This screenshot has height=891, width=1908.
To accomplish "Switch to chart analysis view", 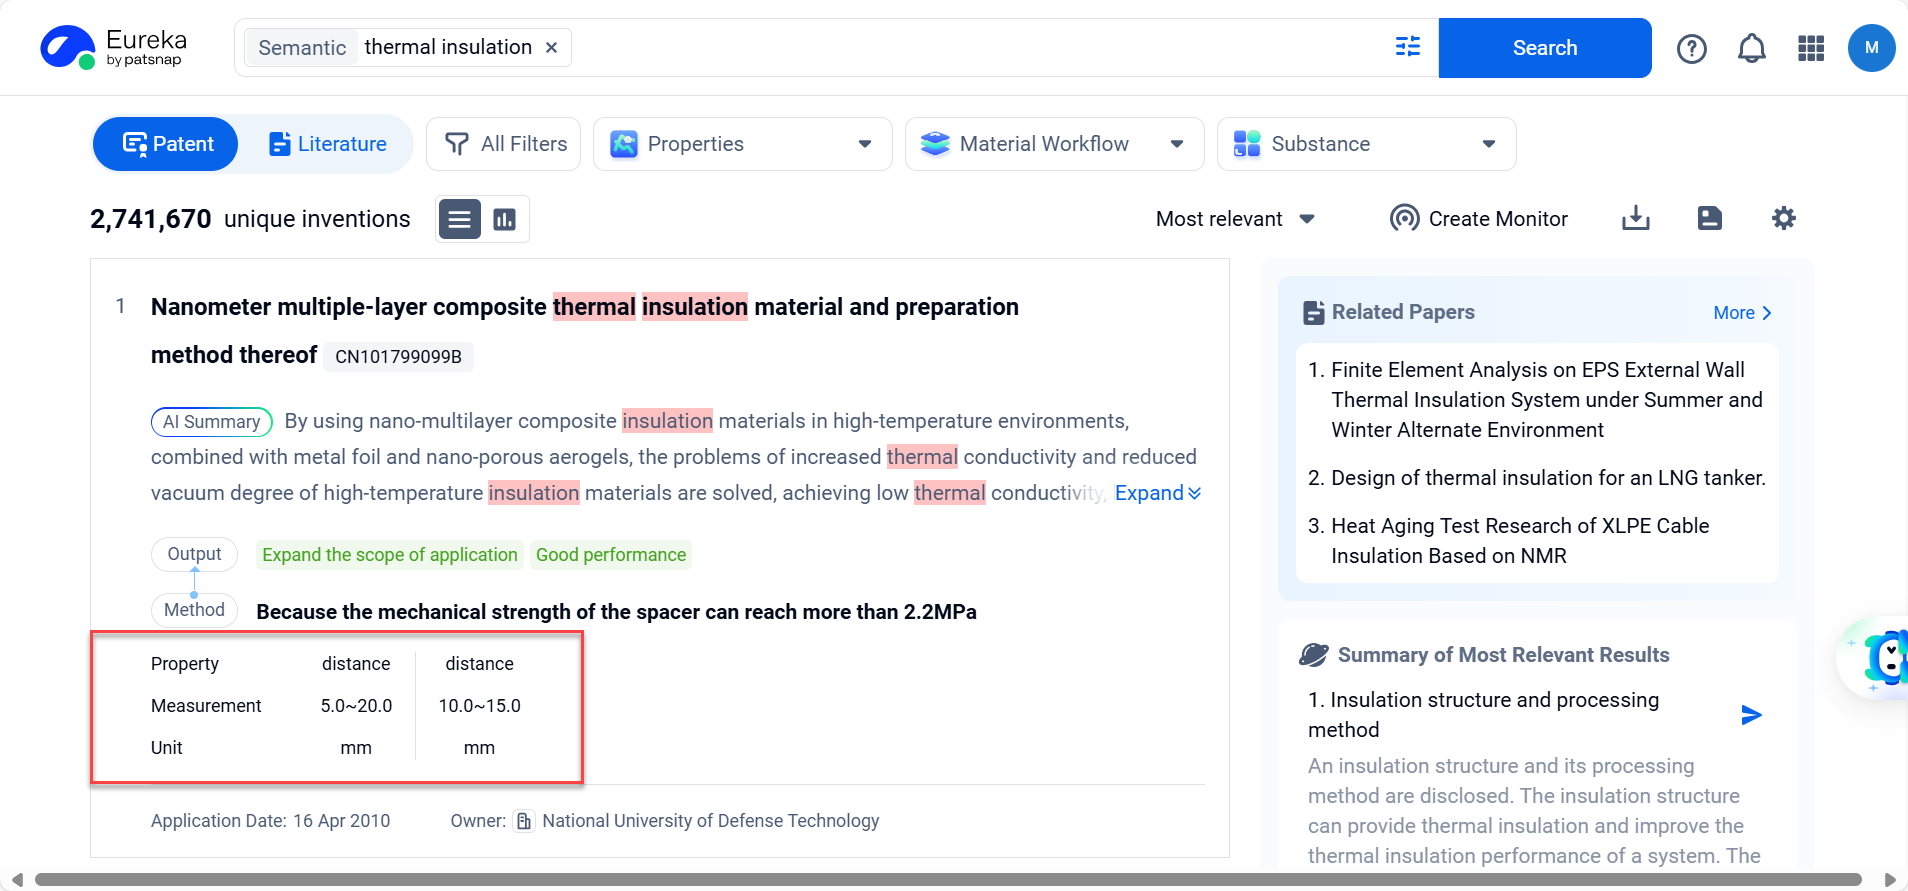I will point(505,219).
